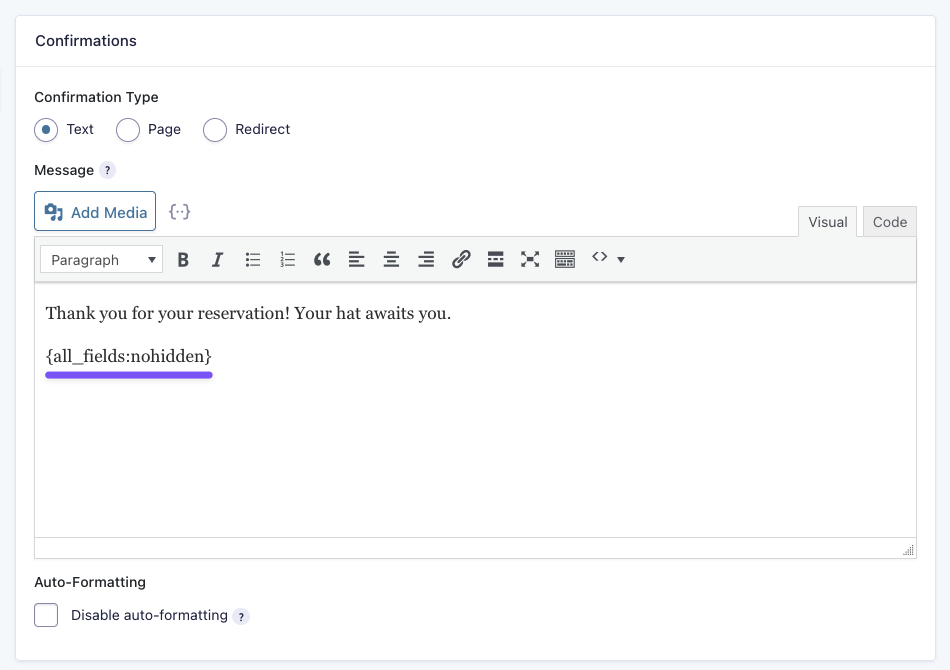Click the Bold formatting icon

coord(183,260)
